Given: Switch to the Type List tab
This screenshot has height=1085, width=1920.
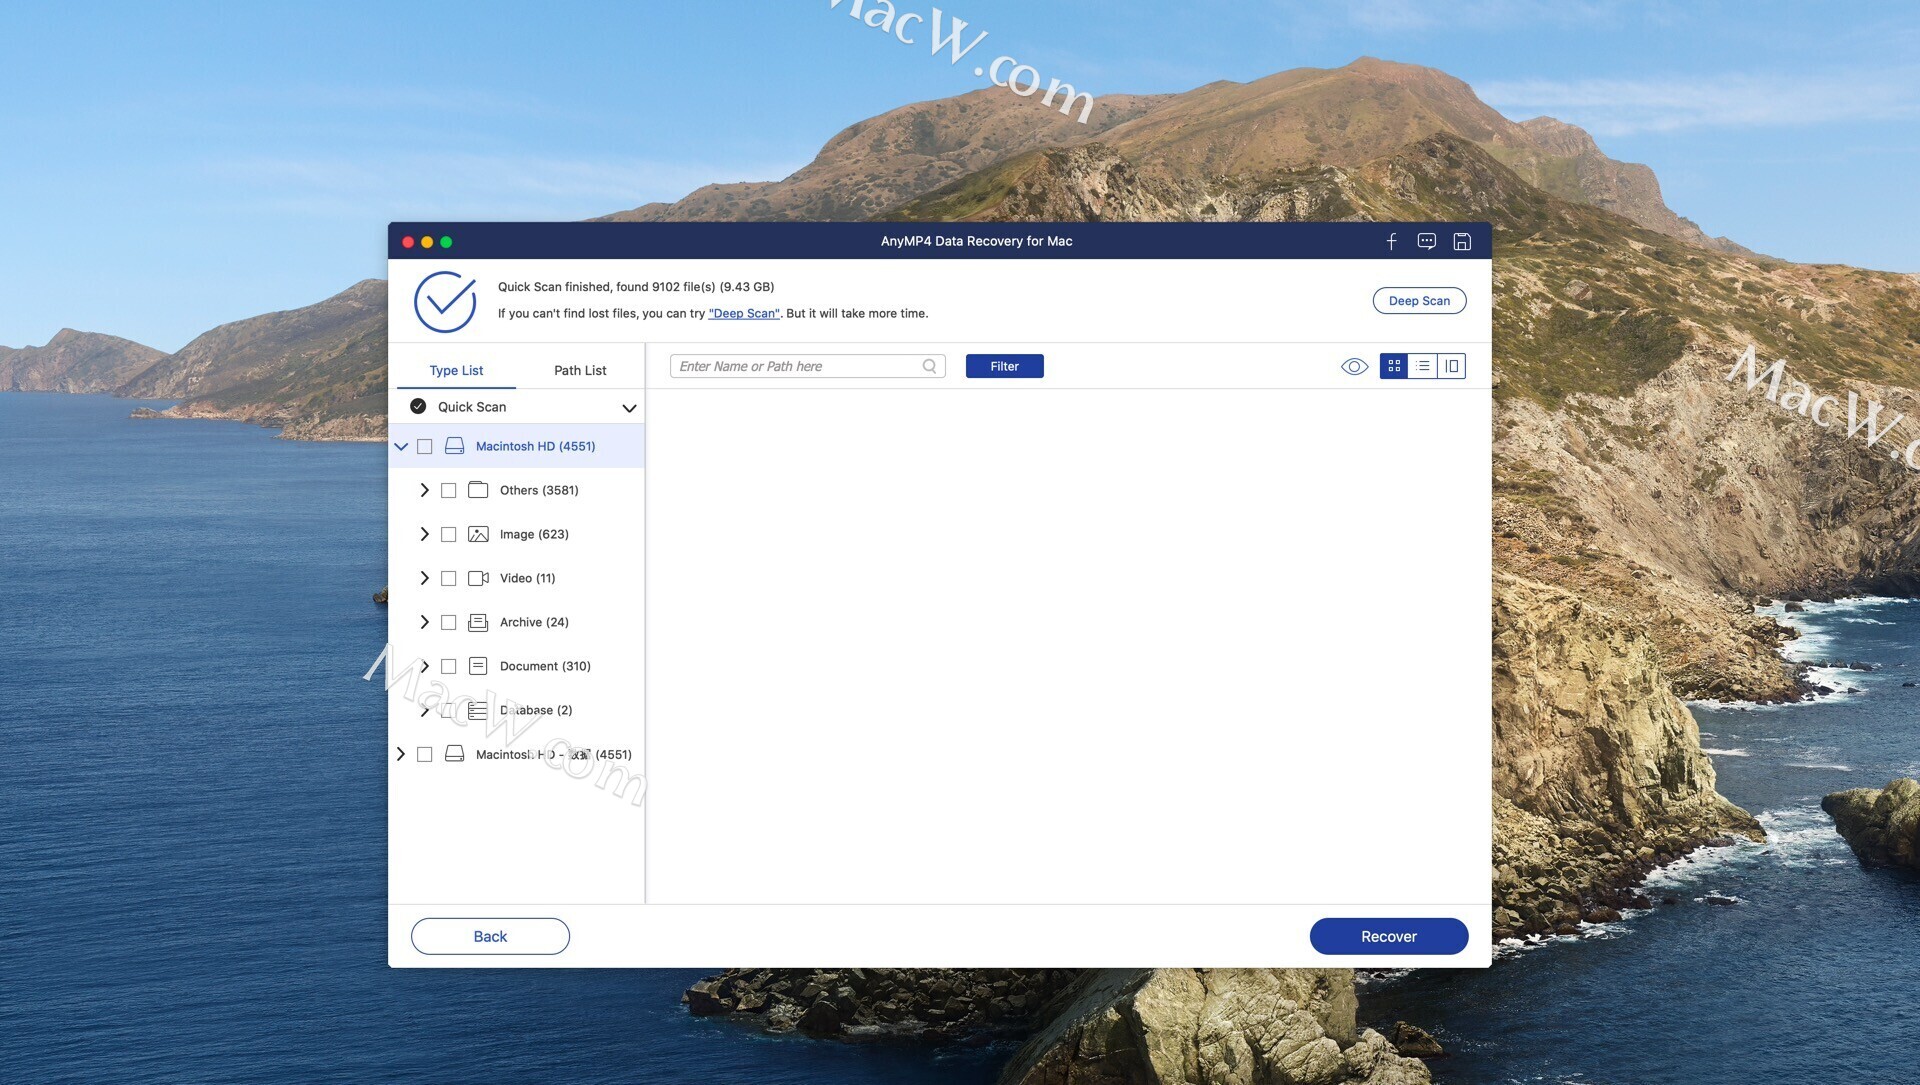Looking at the screenshot, I should point(456,370).
